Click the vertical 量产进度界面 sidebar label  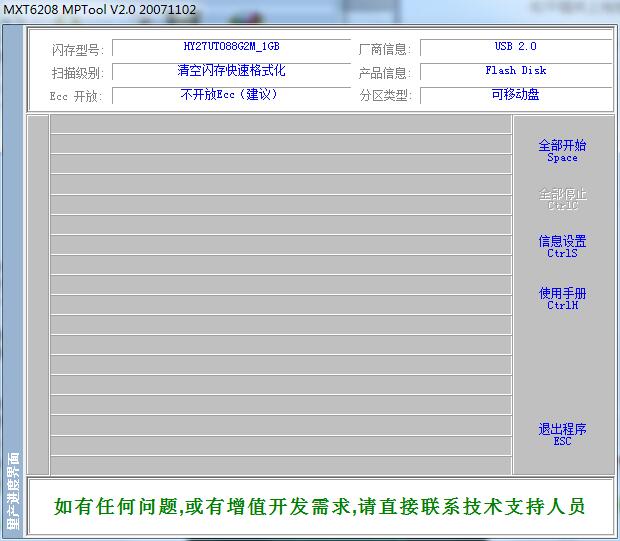13,491
